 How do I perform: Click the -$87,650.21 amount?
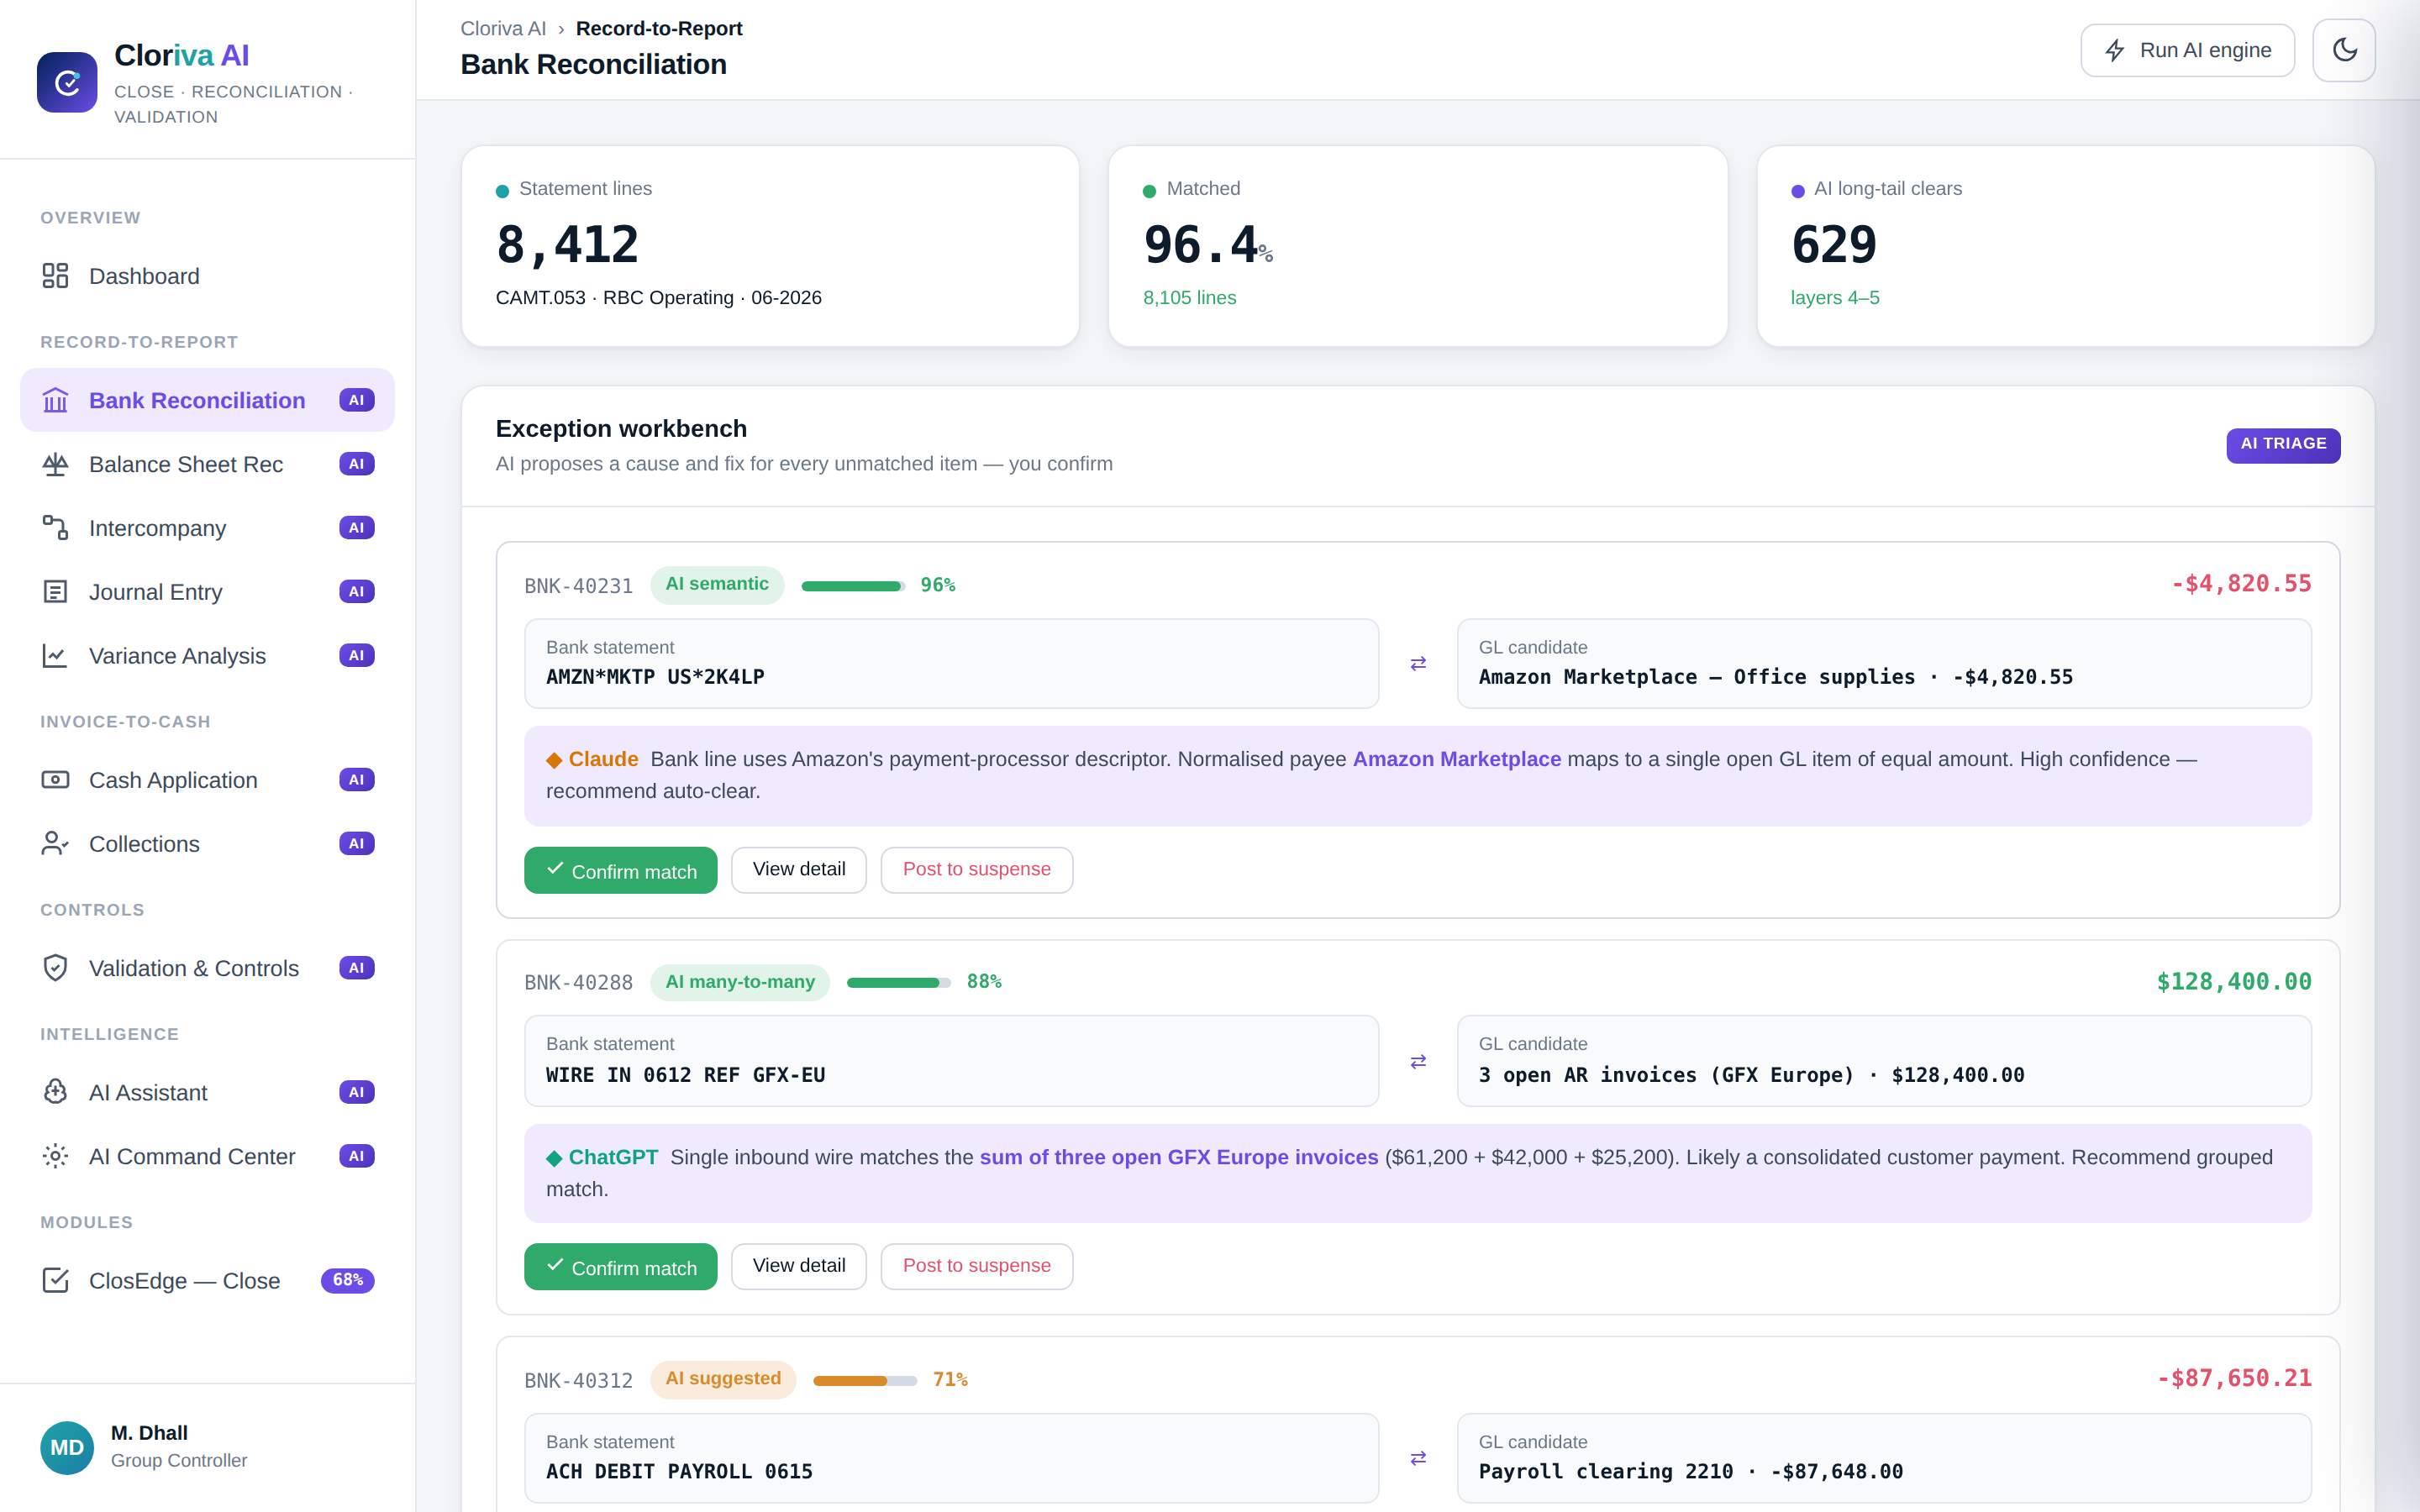(x=2234, y=1379)
